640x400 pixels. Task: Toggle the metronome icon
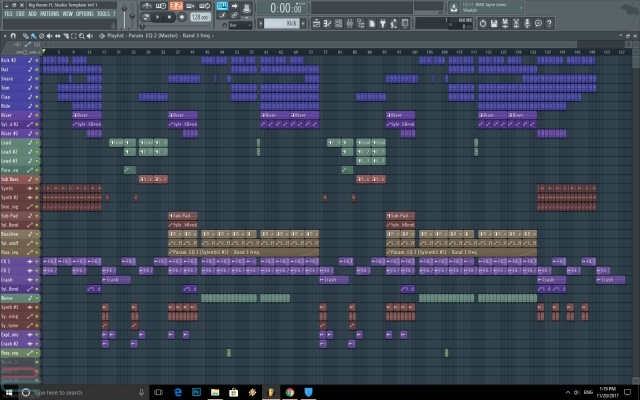click(147, 6)
